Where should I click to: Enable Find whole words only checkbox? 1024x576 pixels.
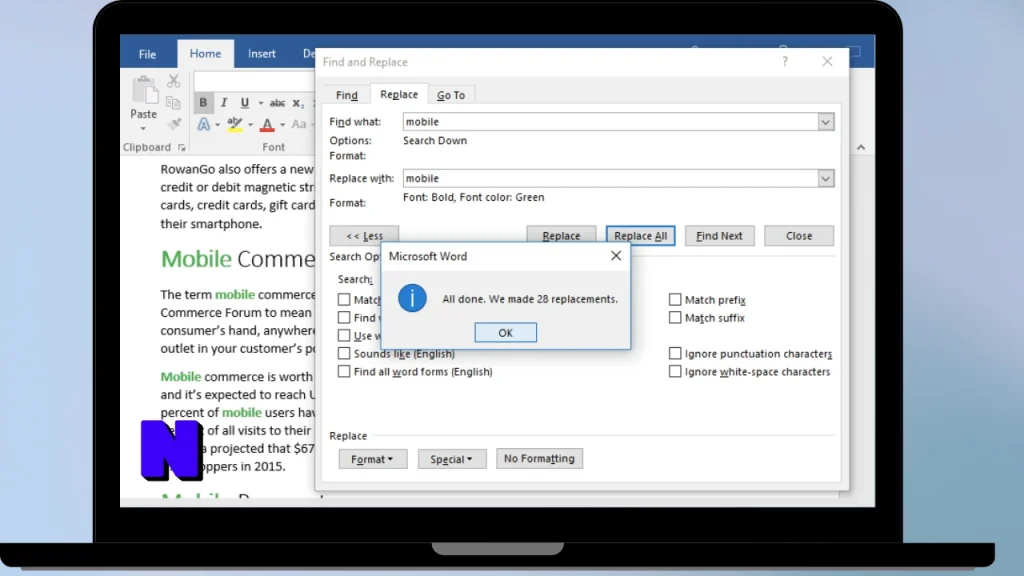344,317
